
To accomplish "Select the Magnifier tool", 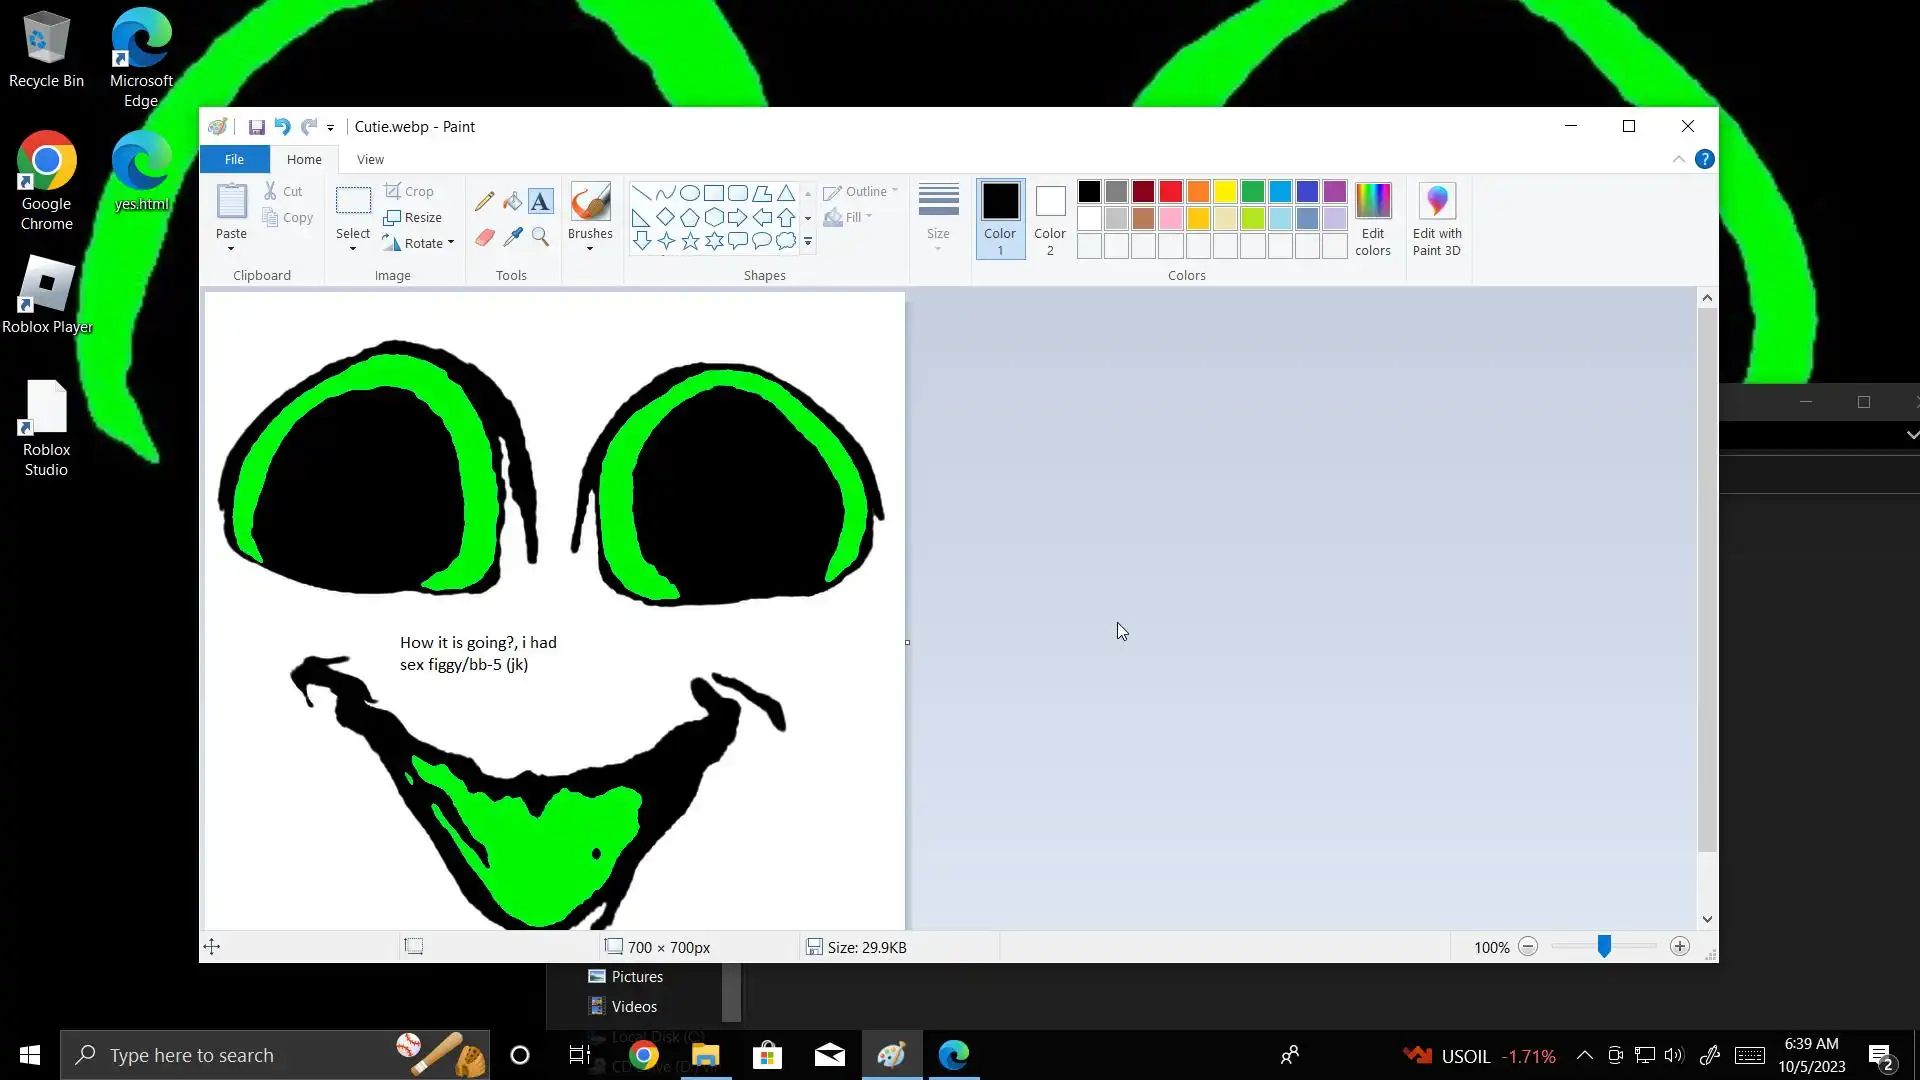I will pyautogui.click(x=540, y=237).
